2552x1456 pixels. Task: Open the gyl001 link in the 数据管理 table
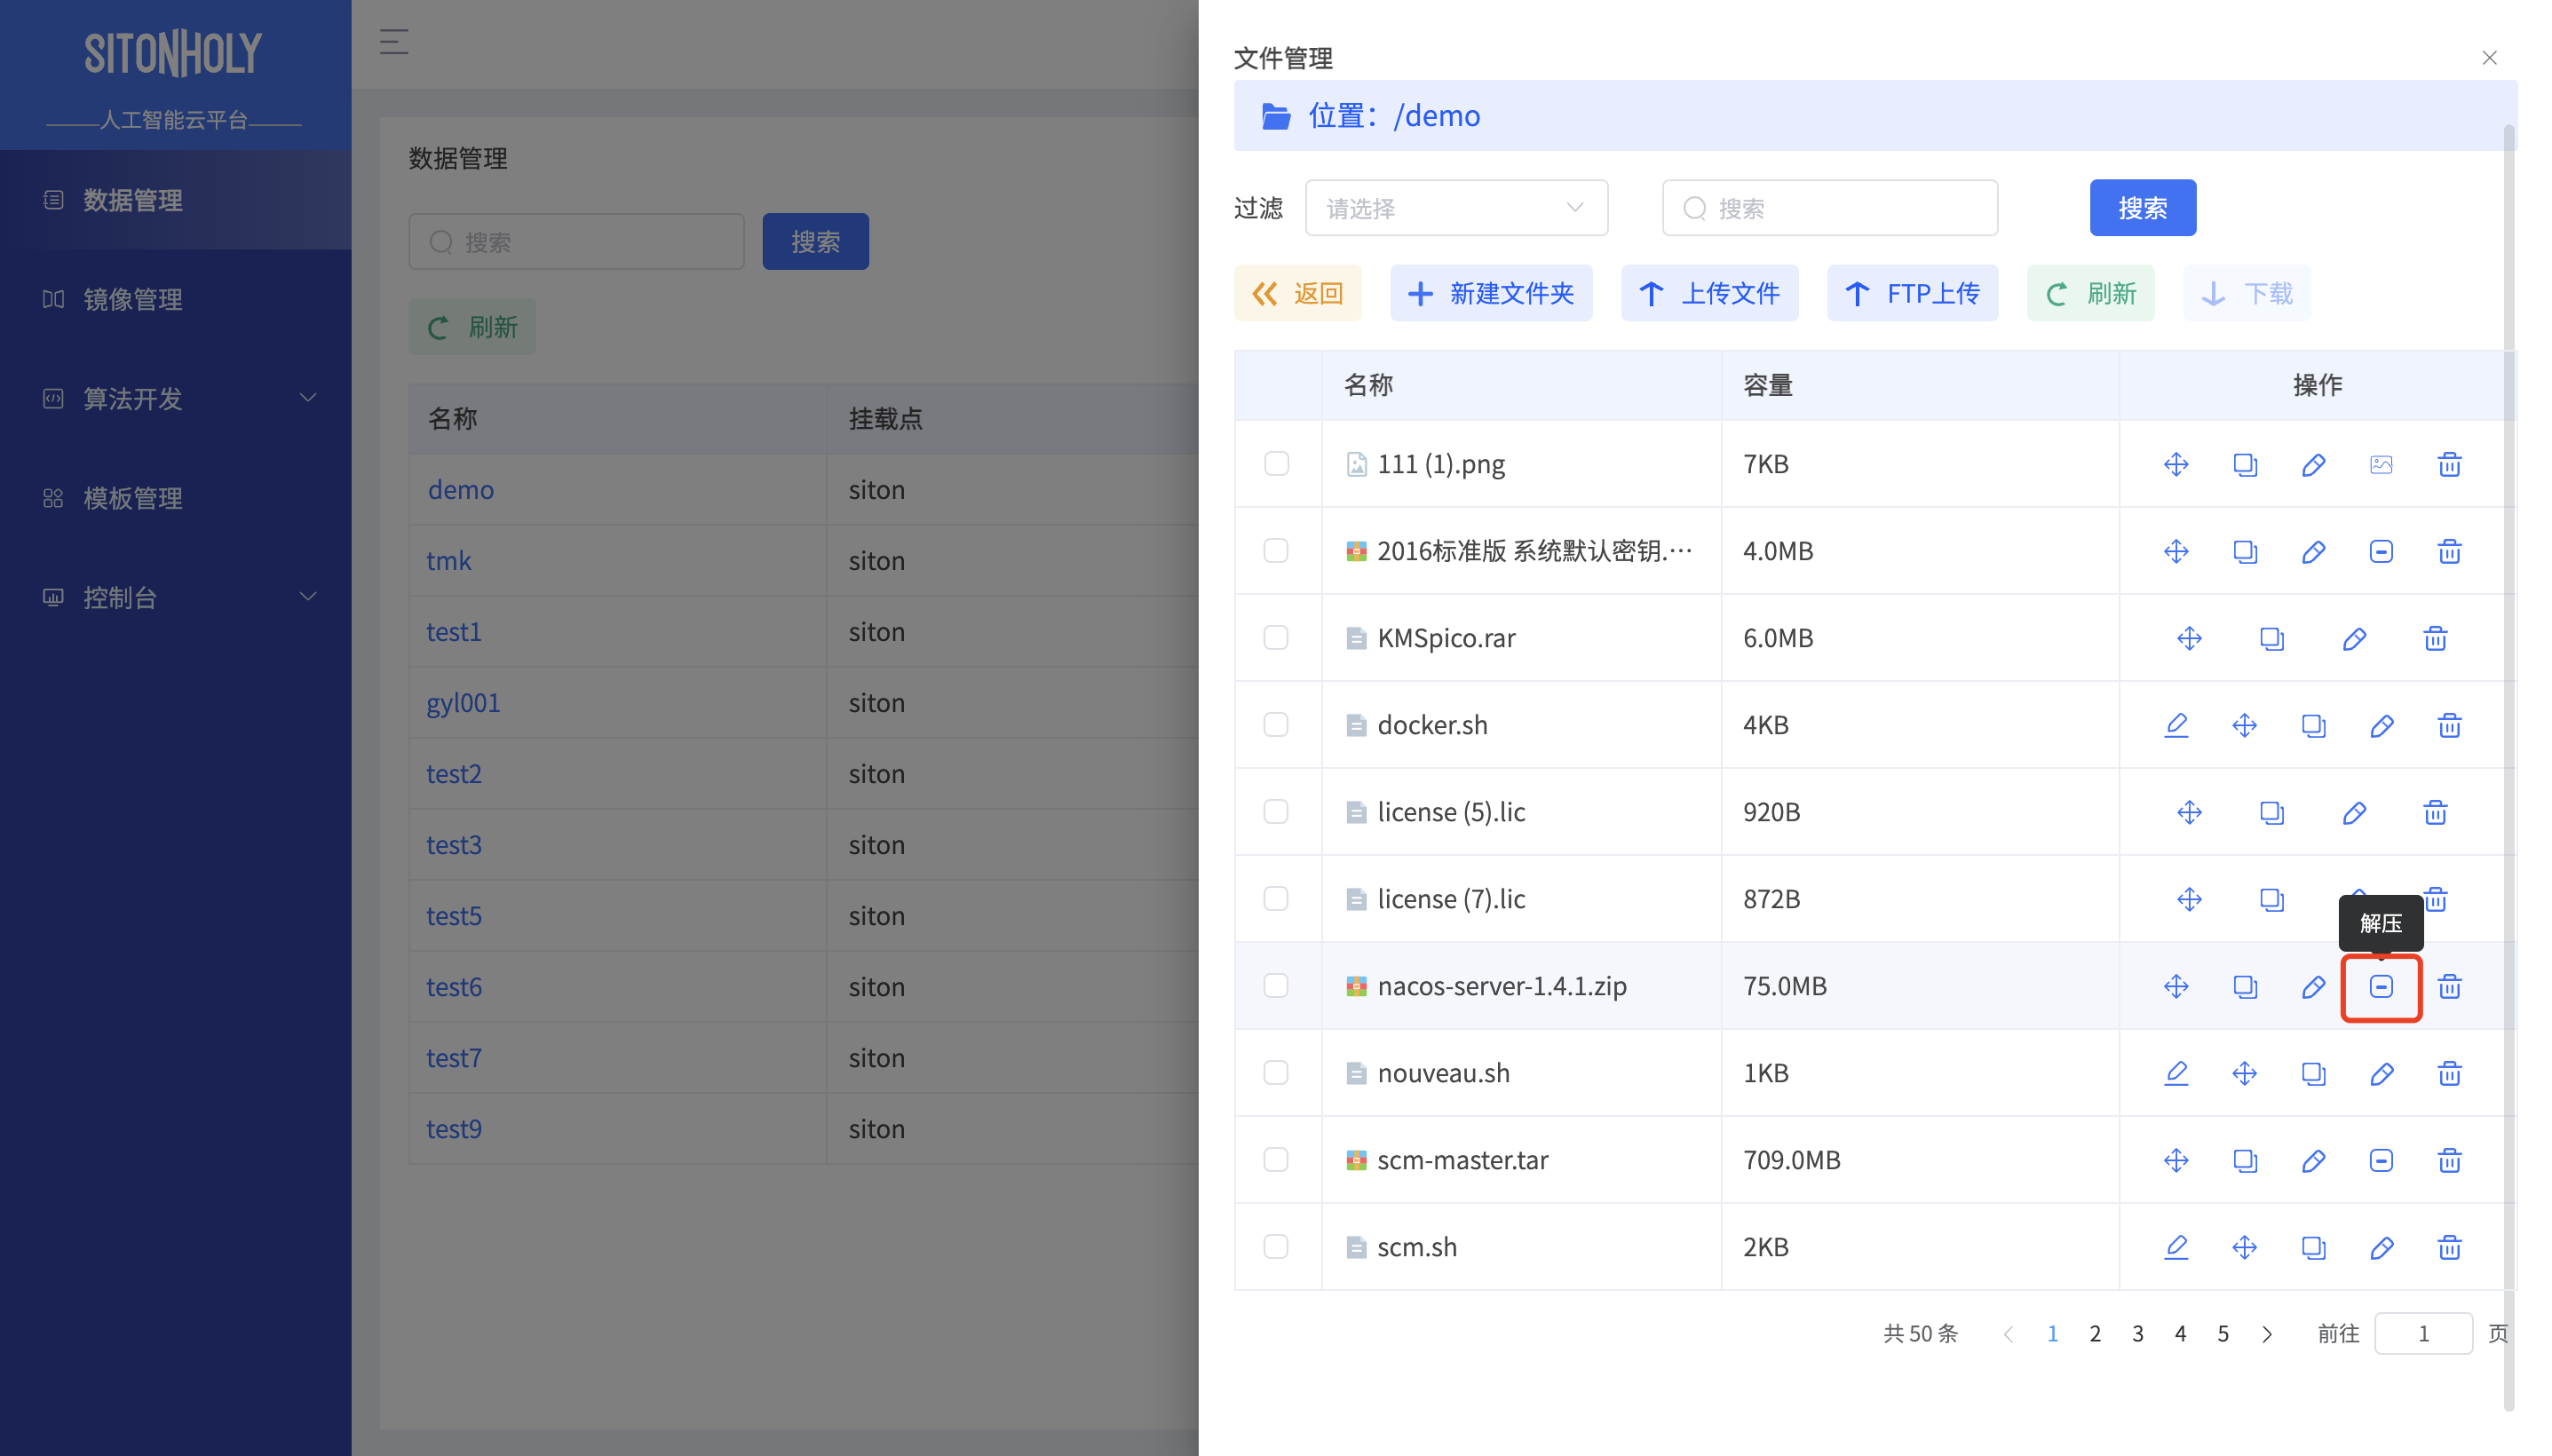click(463, 703)
